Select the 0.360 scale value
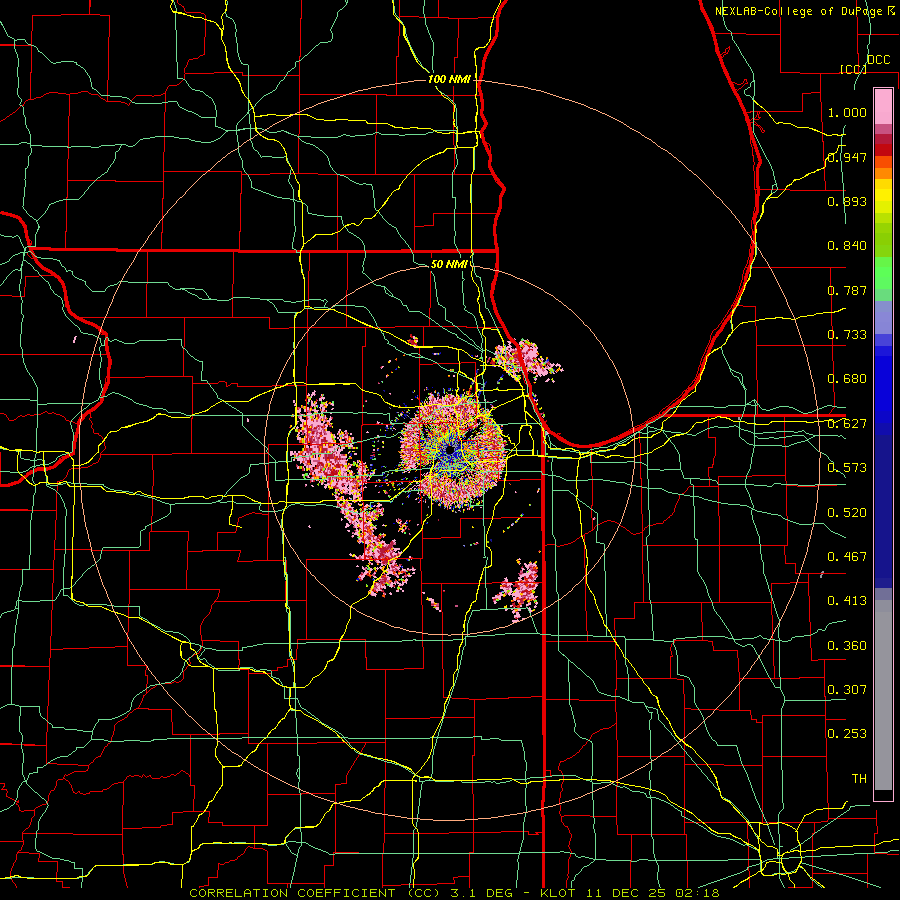Viewport: 900px width, 900px height. [x=847, y=646]
